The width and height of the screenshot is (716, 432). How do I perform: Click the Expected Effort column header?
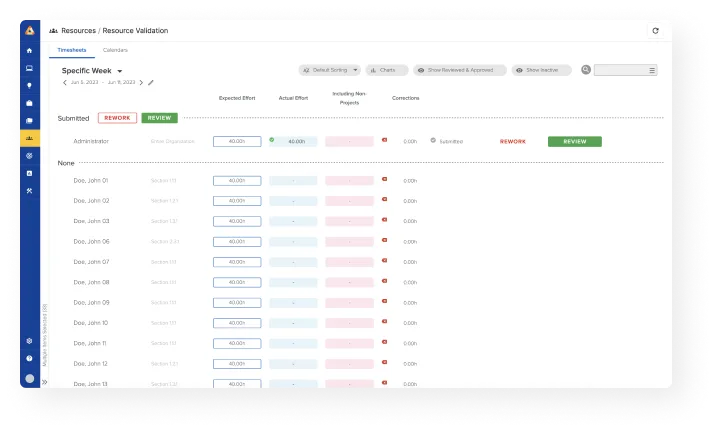click(237, 98)
